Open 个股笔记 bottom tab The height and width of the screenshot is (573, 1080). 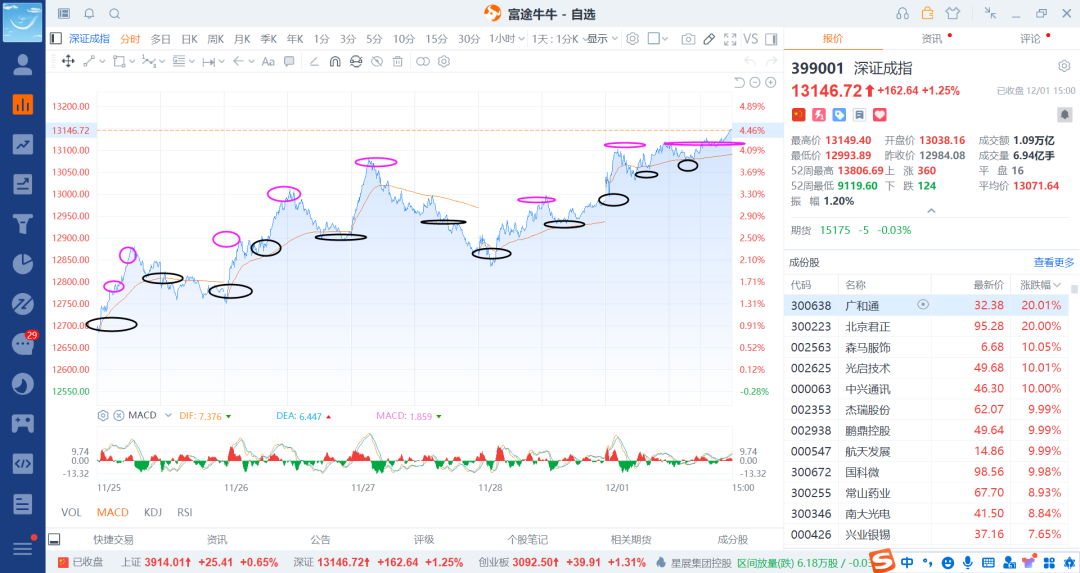click(x=528, y=540)
